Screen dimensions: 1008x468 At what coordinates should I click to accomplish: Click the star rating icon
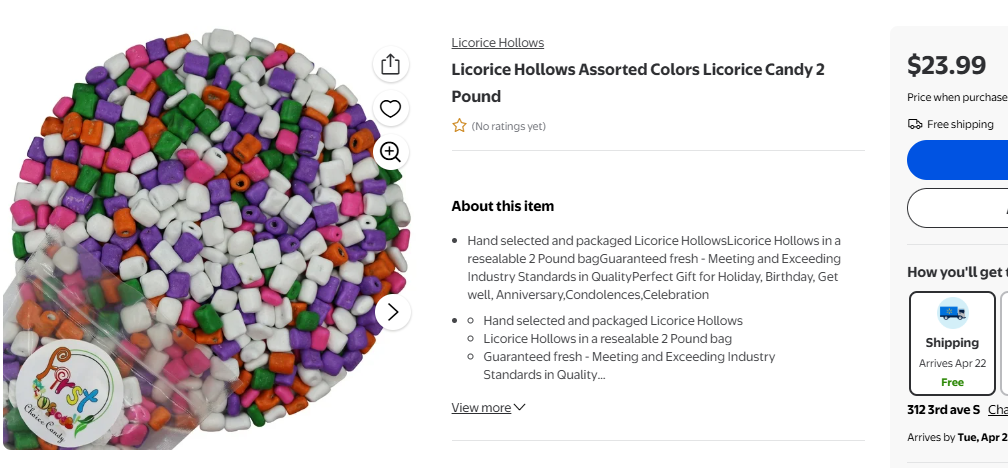[459, 126]
